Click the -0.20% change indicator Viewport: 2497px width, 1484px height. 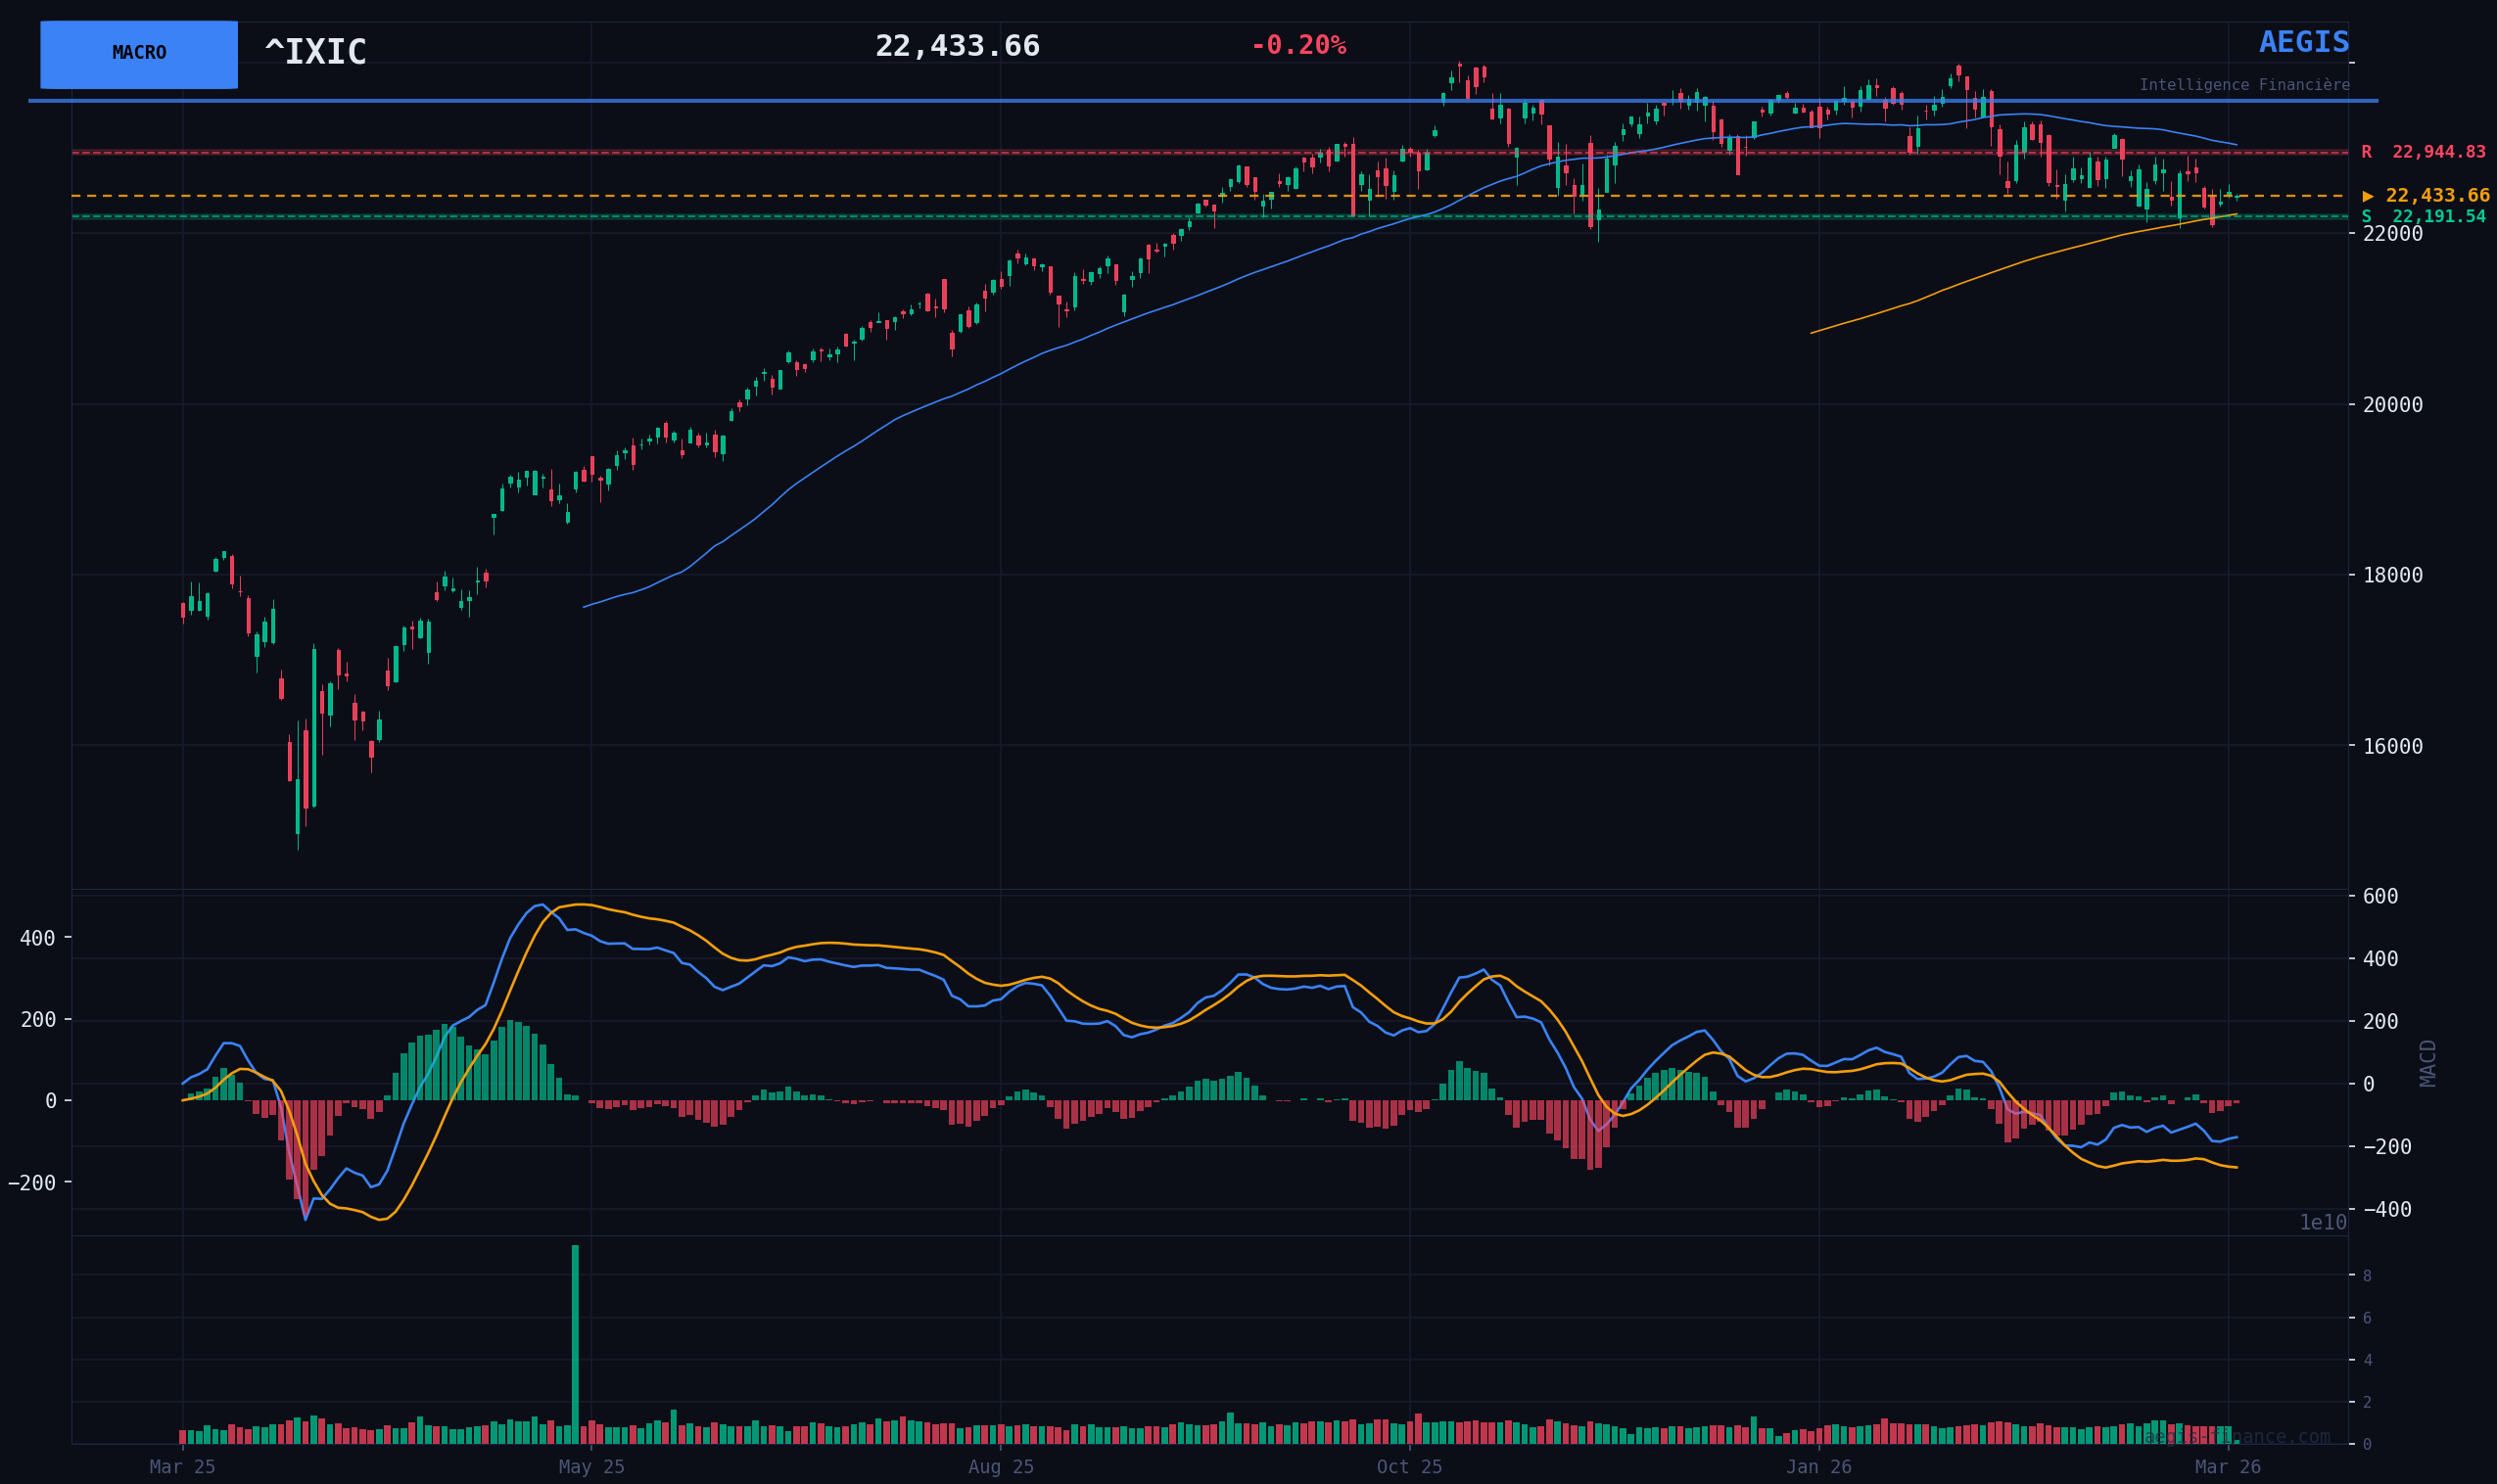(x=1298, y=46)
